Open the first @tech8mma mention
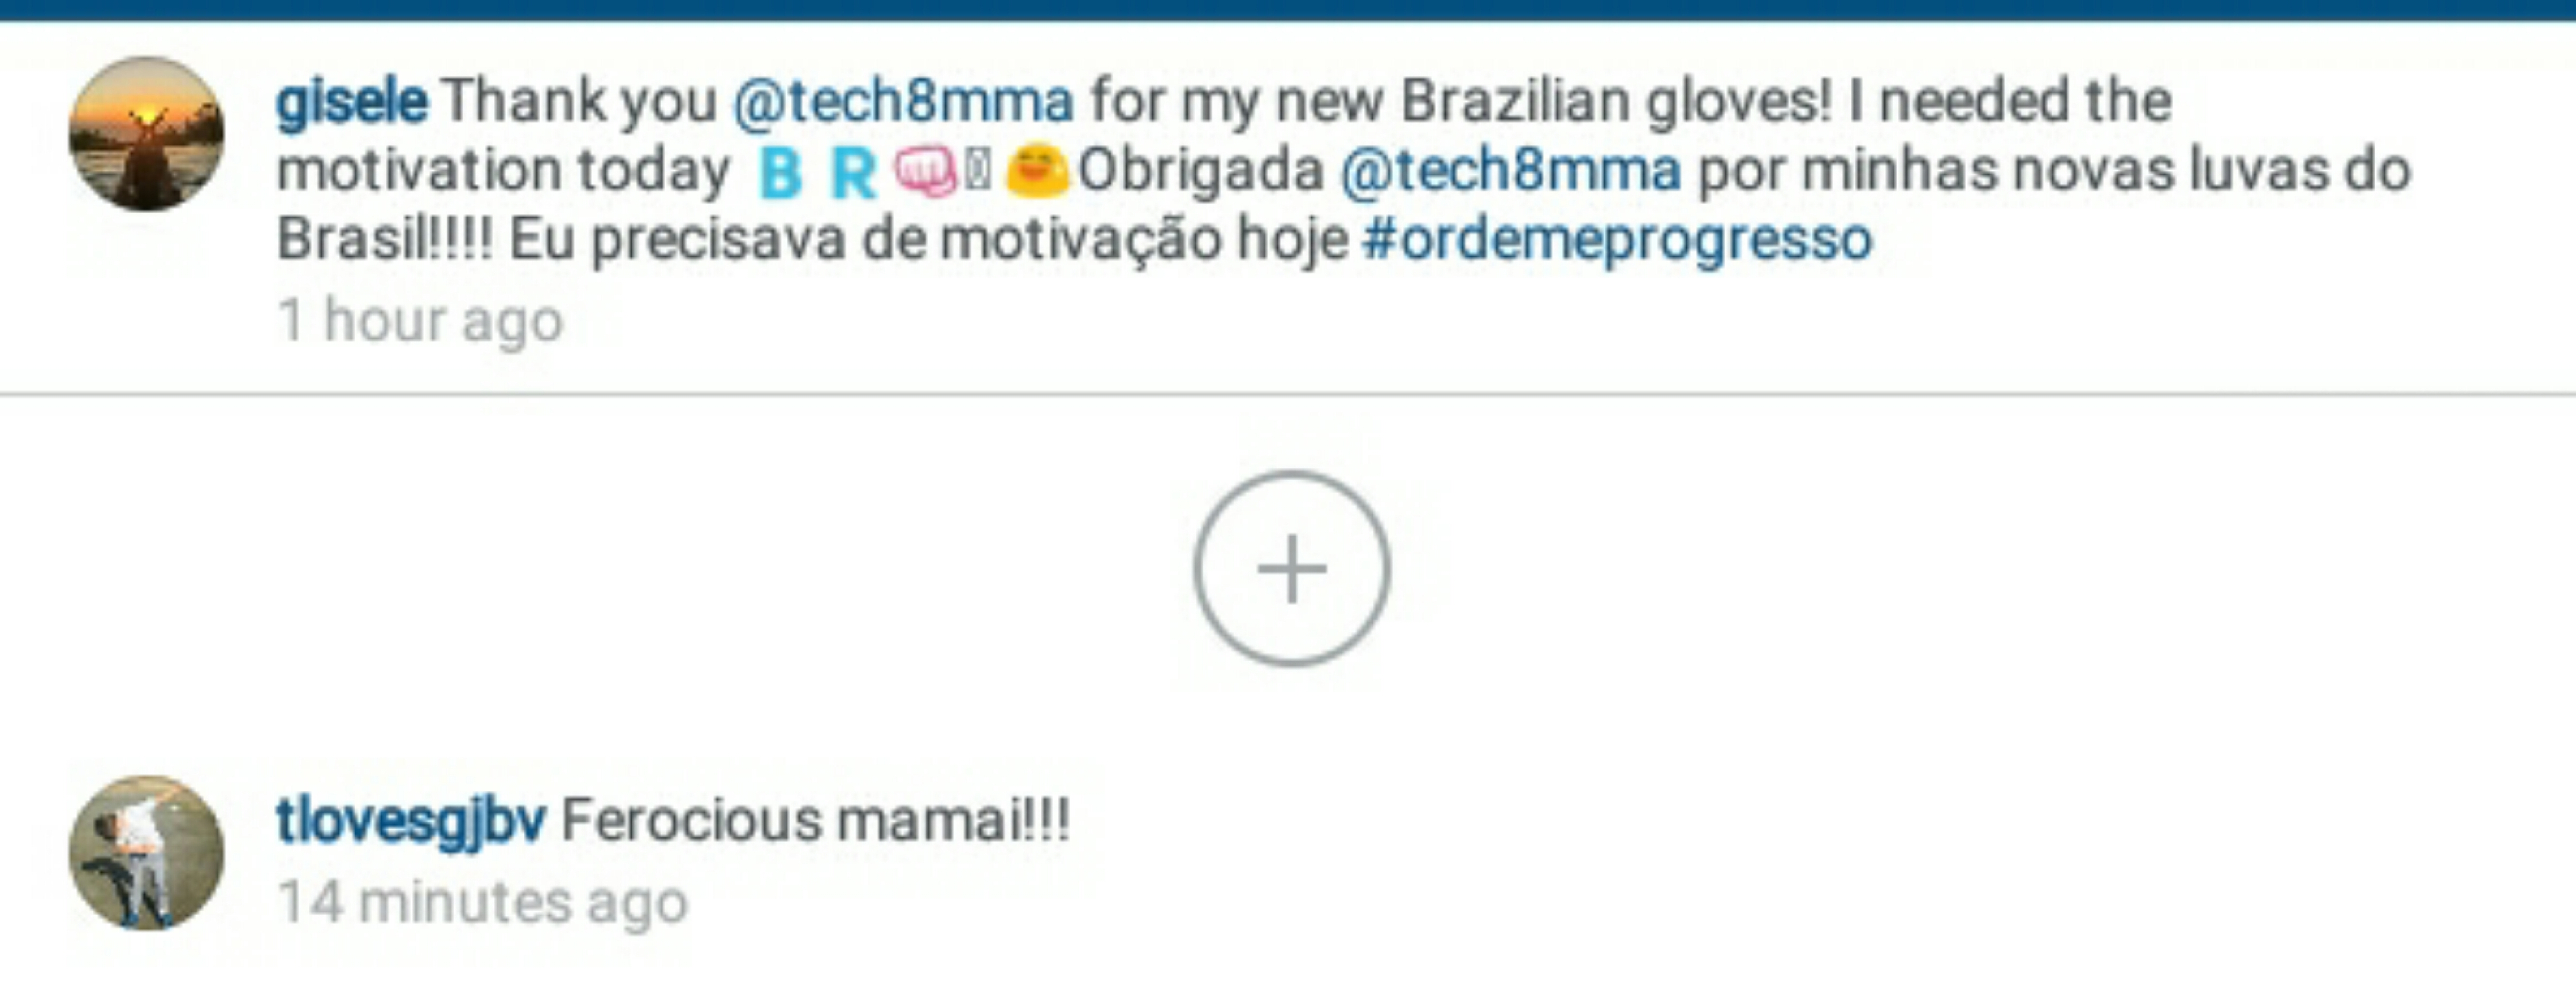 [903, 101]
